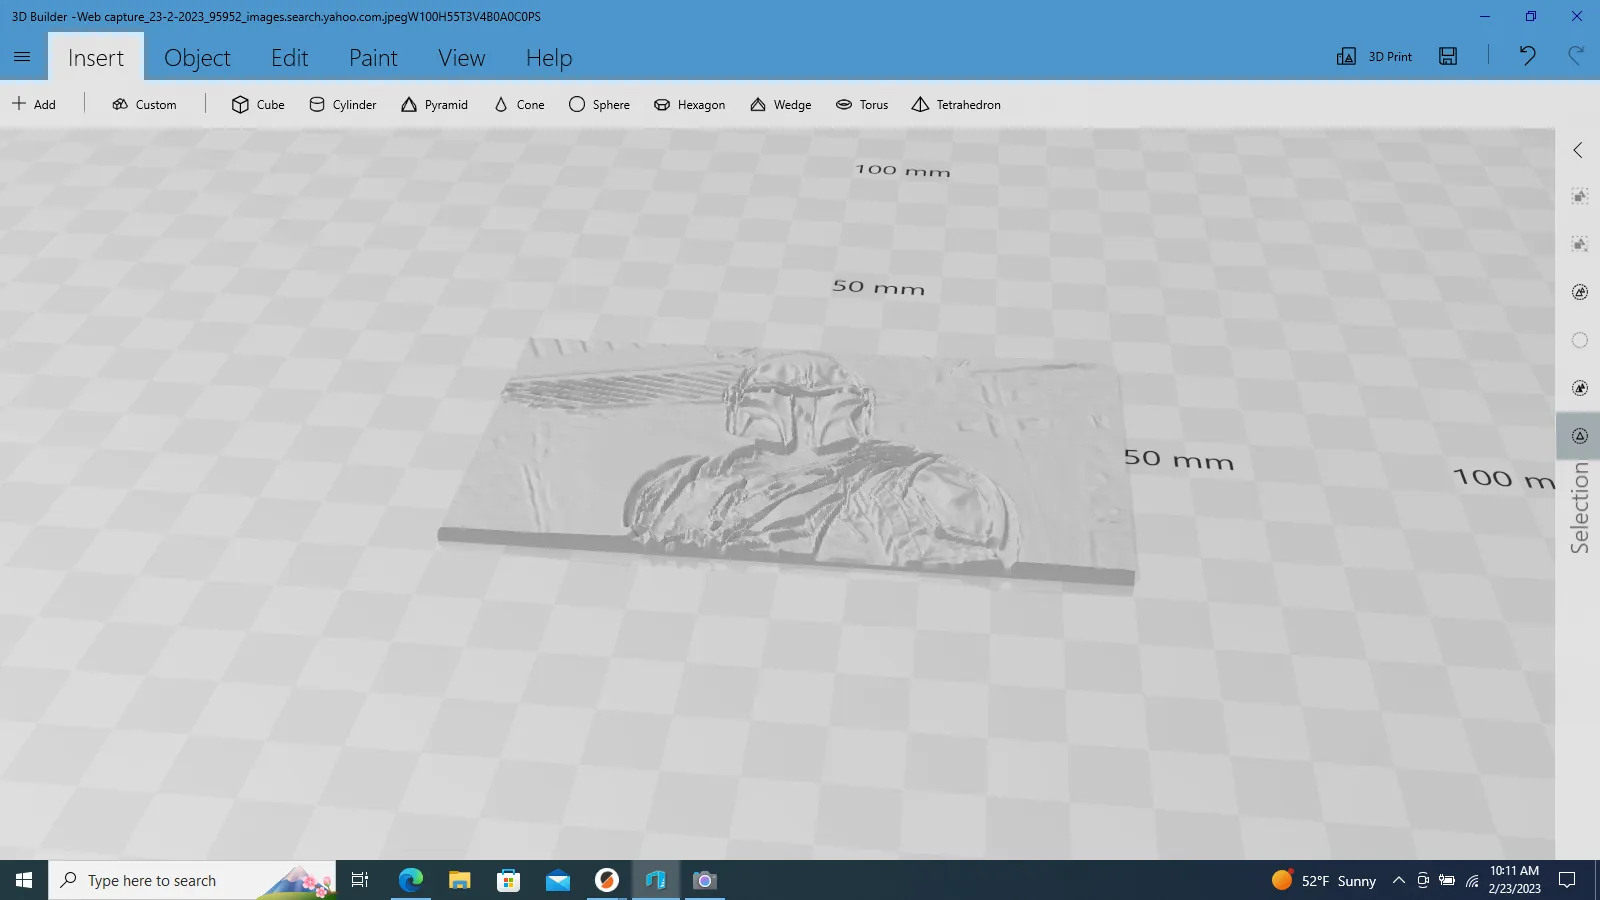The height and width of the screenshot is (900, 1600).
Task: Collapse the Selection side panel chevron
Action: click(1578, 150)
